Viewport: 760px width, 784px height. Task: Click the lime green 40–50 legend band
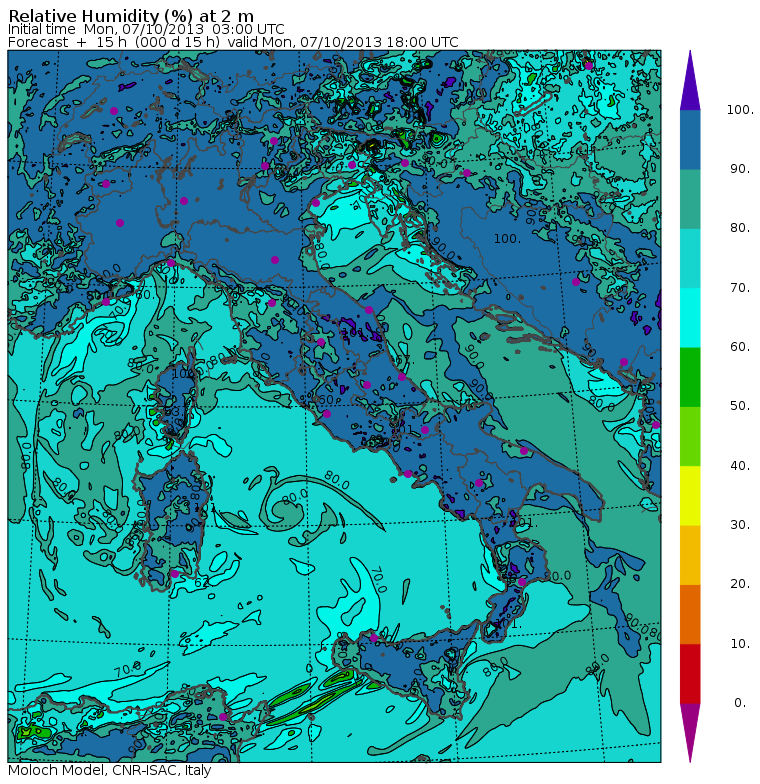[690, 436]
